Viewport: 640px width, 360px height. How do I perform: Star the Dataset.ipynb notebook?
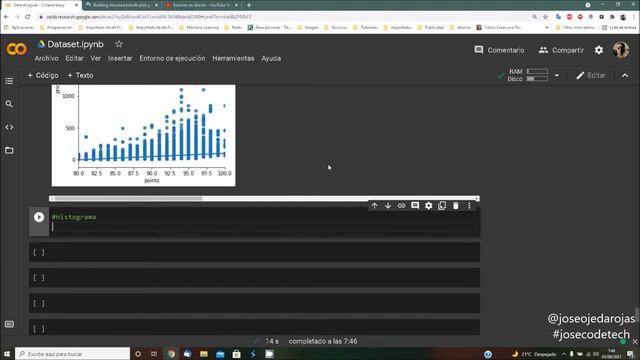point(119,44)
